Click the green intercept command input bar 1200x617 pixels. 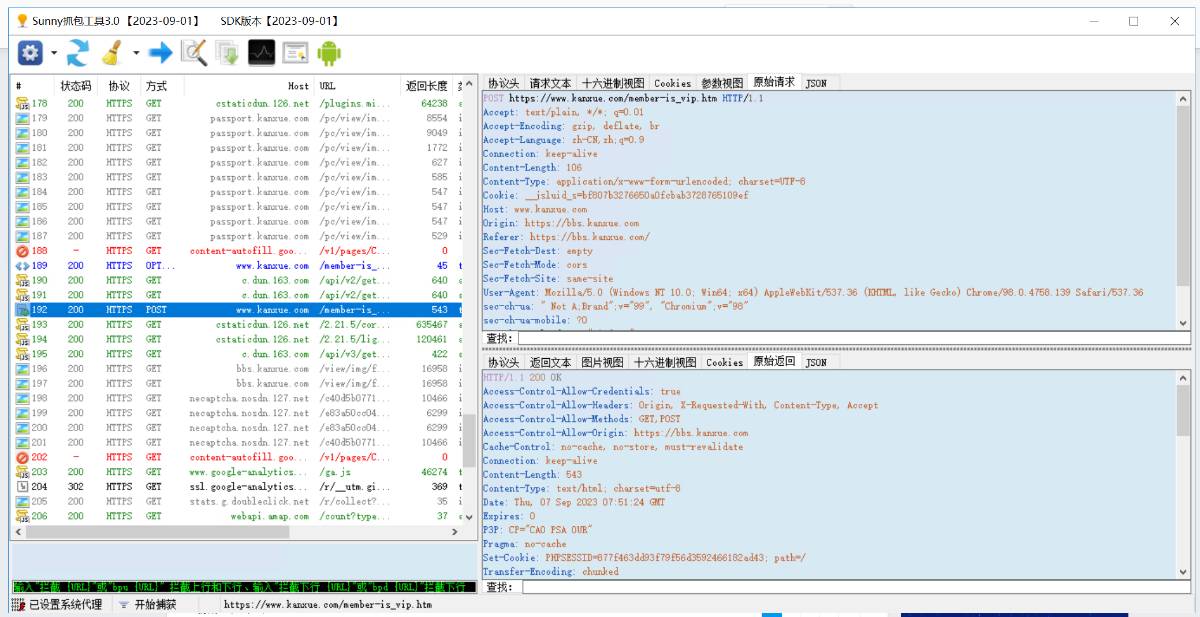(x=244, y=587)
